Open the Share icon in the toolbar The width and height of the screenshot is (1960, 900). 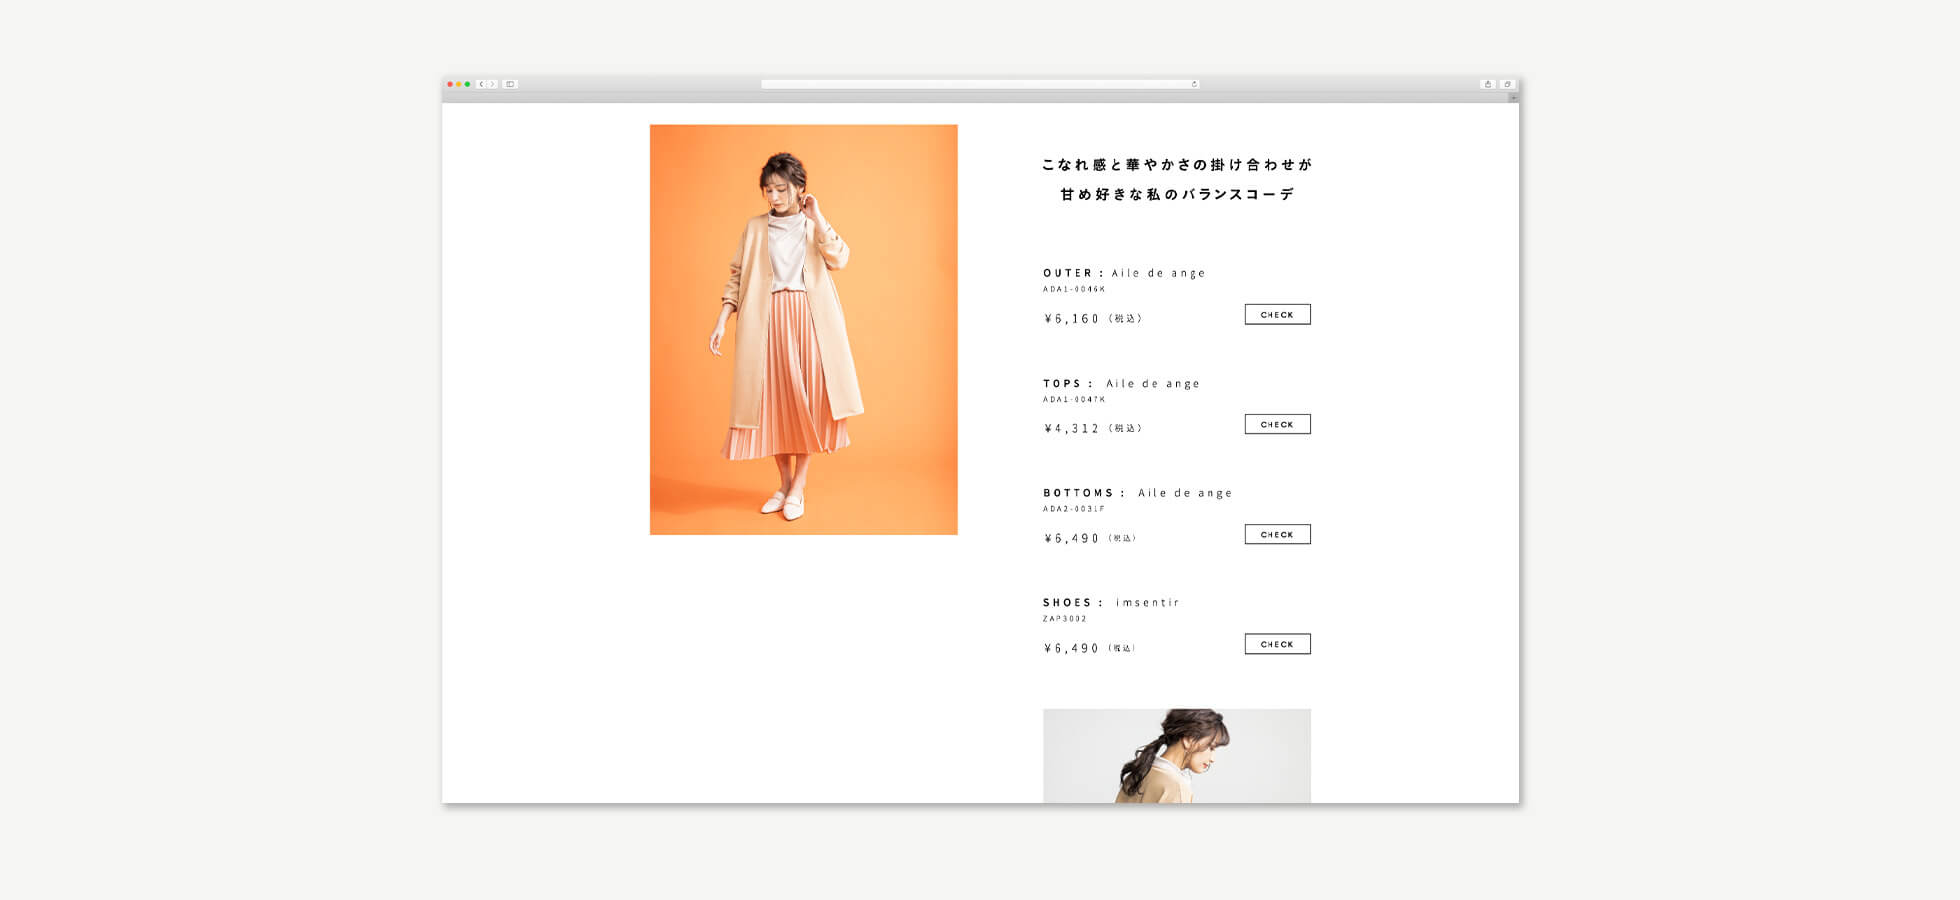click(1488, 84)
